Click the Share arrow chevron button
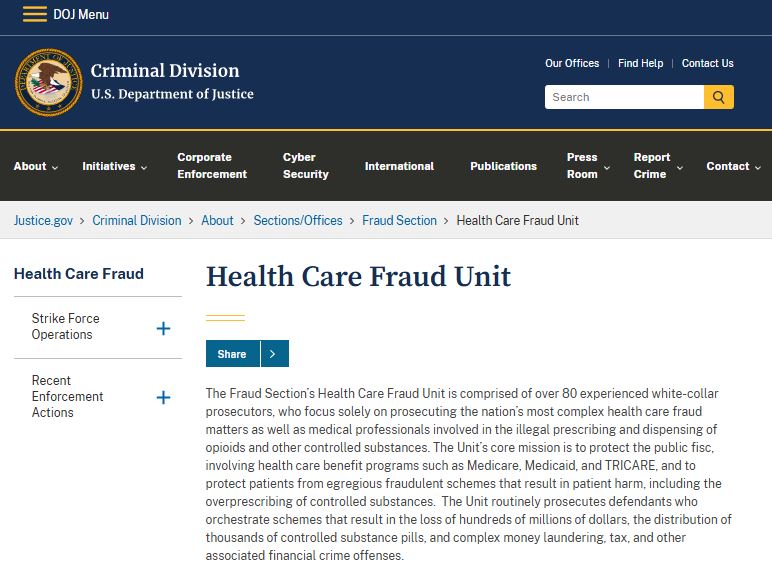Screen dimensions: 772x570 pyautogui.click(x=274, y=353)
